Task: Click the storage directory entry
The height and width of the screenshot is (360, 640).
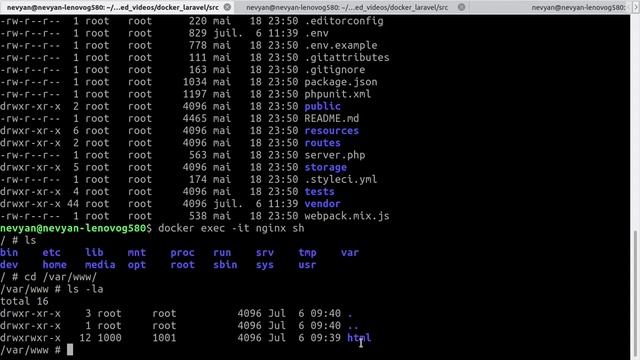Action: click(325, 167)
